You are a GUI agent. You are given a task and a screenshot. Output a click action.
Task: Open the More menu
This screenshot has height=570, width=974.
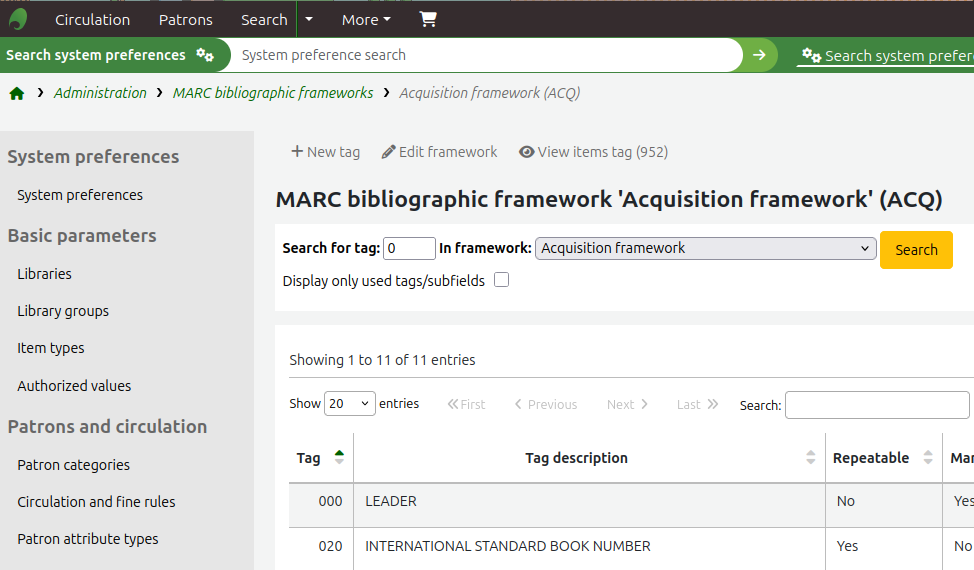click(366, 19)
